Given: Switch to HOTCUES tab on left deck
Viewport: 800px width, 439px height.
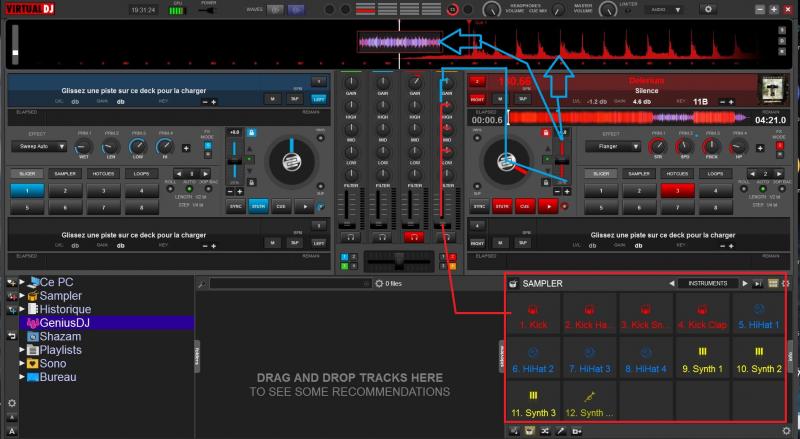Looking at the screenshot, I should point(103,173).
